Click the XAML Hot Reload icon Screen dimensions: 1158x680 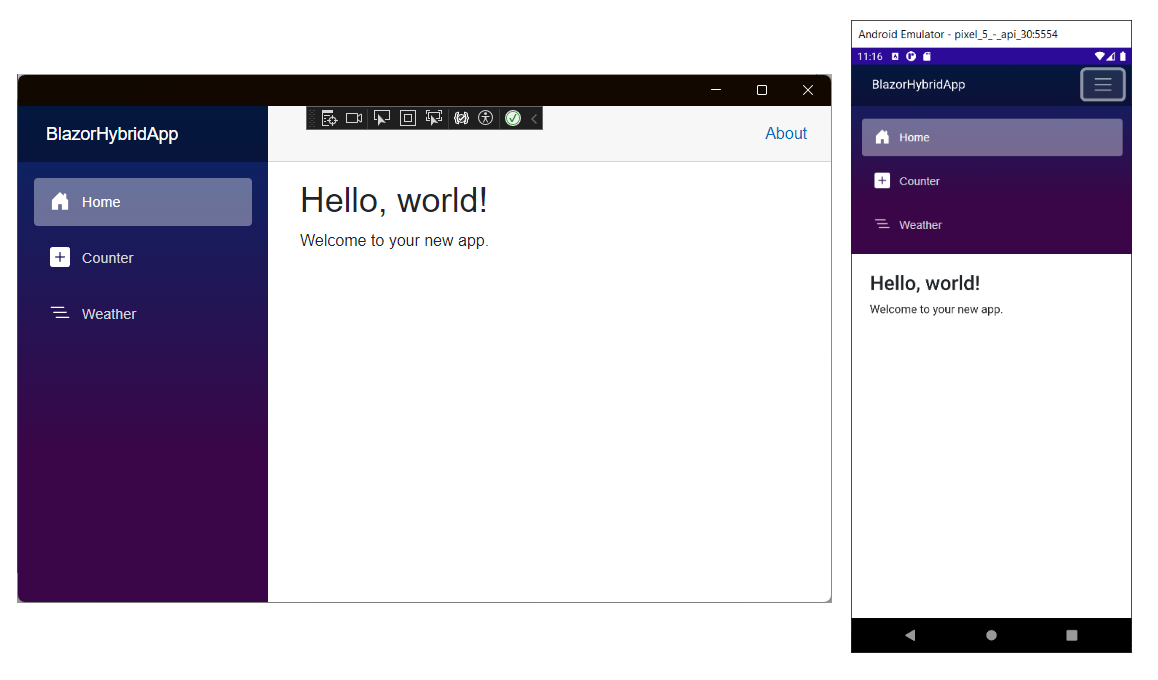tap(461, 117)
